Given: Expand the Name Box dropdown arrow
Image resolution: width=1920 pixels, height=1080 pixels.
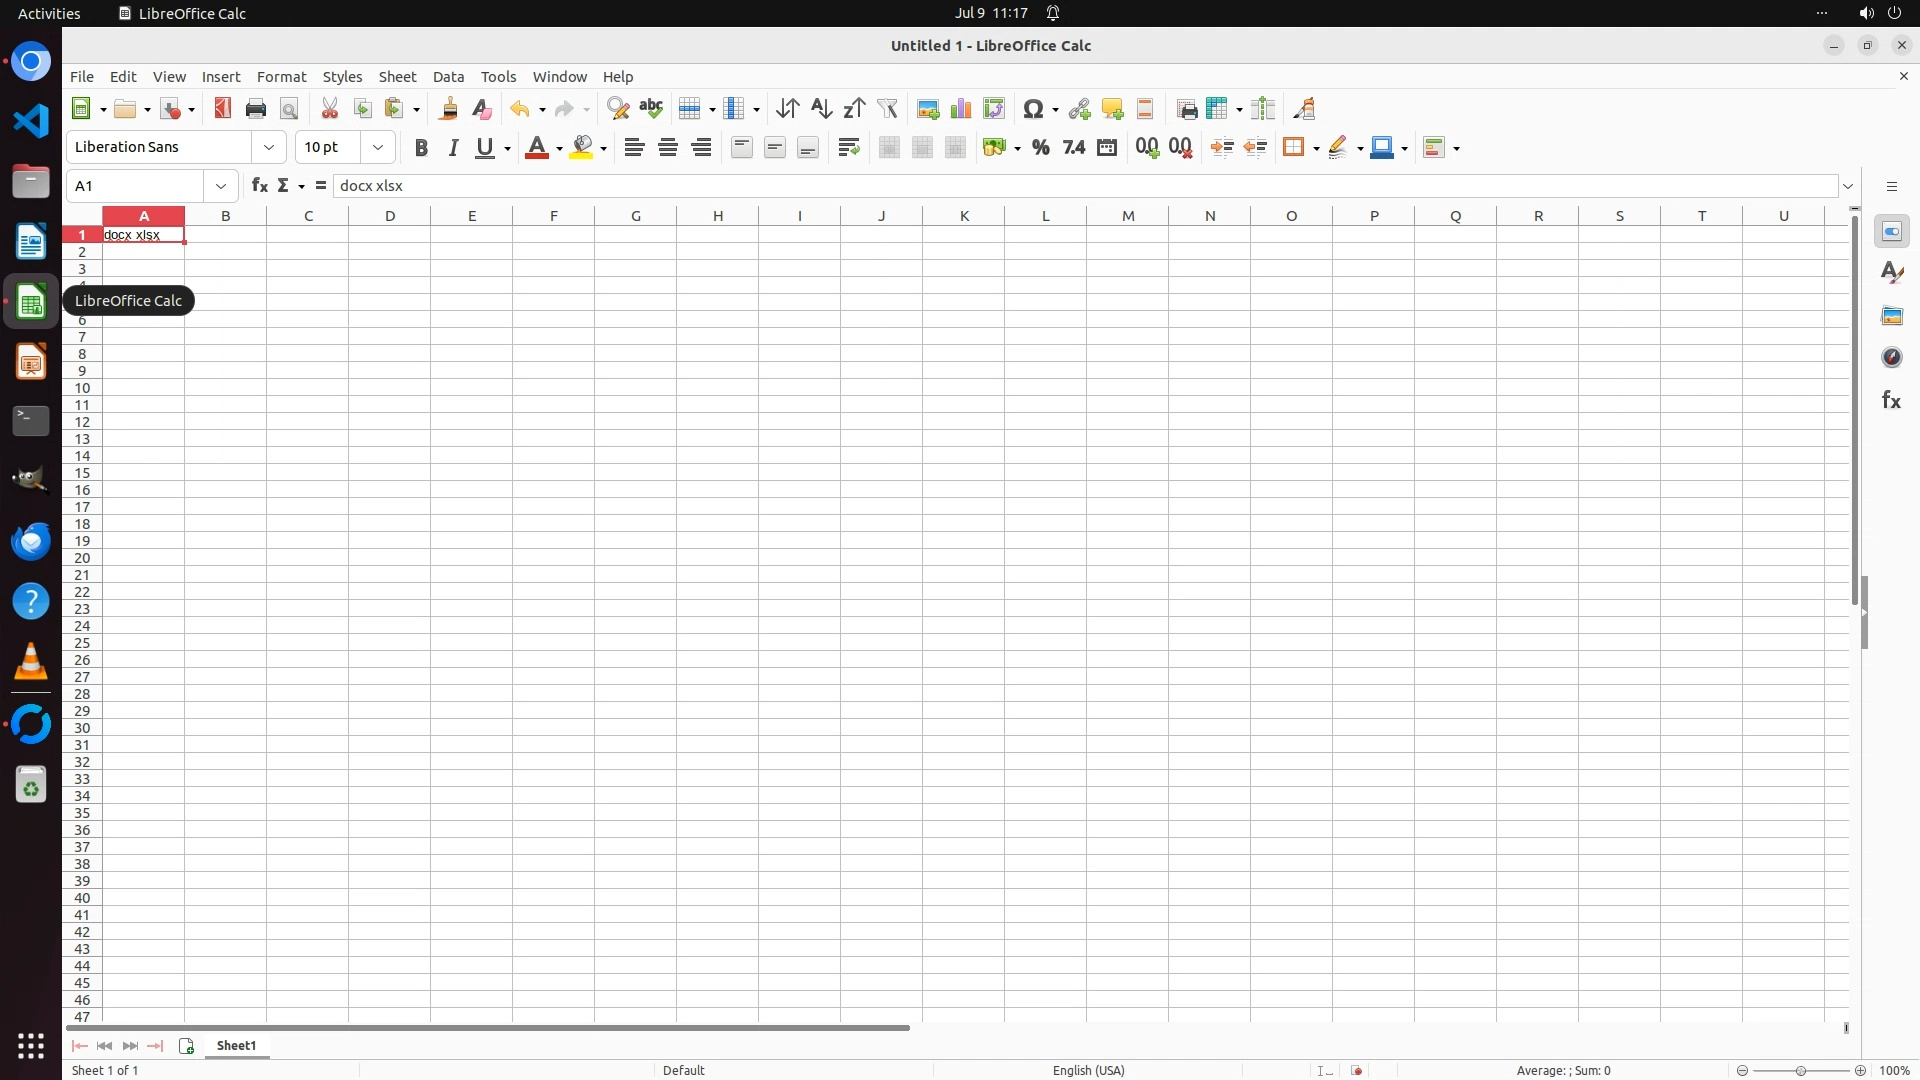Looking at the screenshot, I should [x=221, y=186].
